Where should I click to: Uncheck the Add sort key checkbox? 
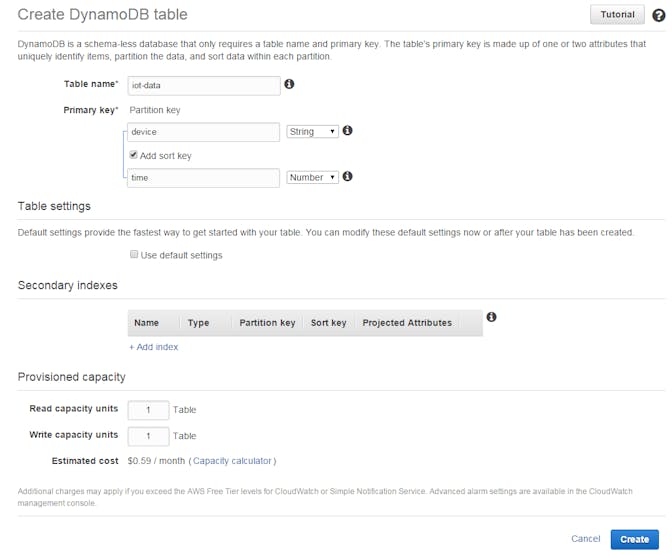[x=133, y=155]
